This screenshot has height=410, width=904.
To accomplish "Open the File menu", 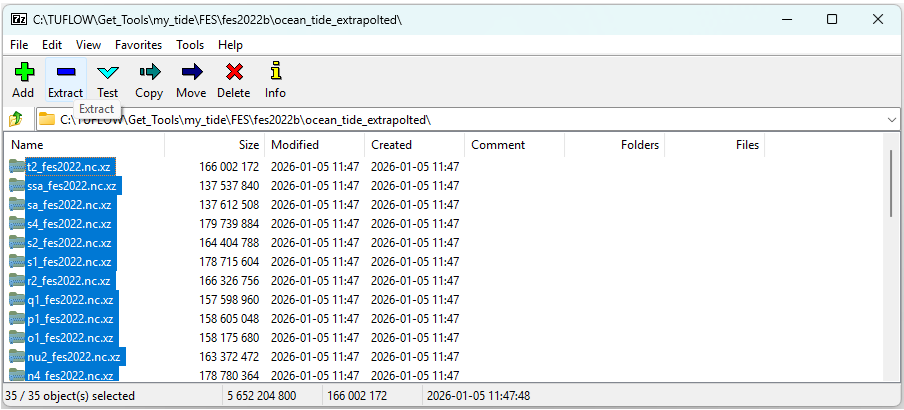I will point(19,45).
